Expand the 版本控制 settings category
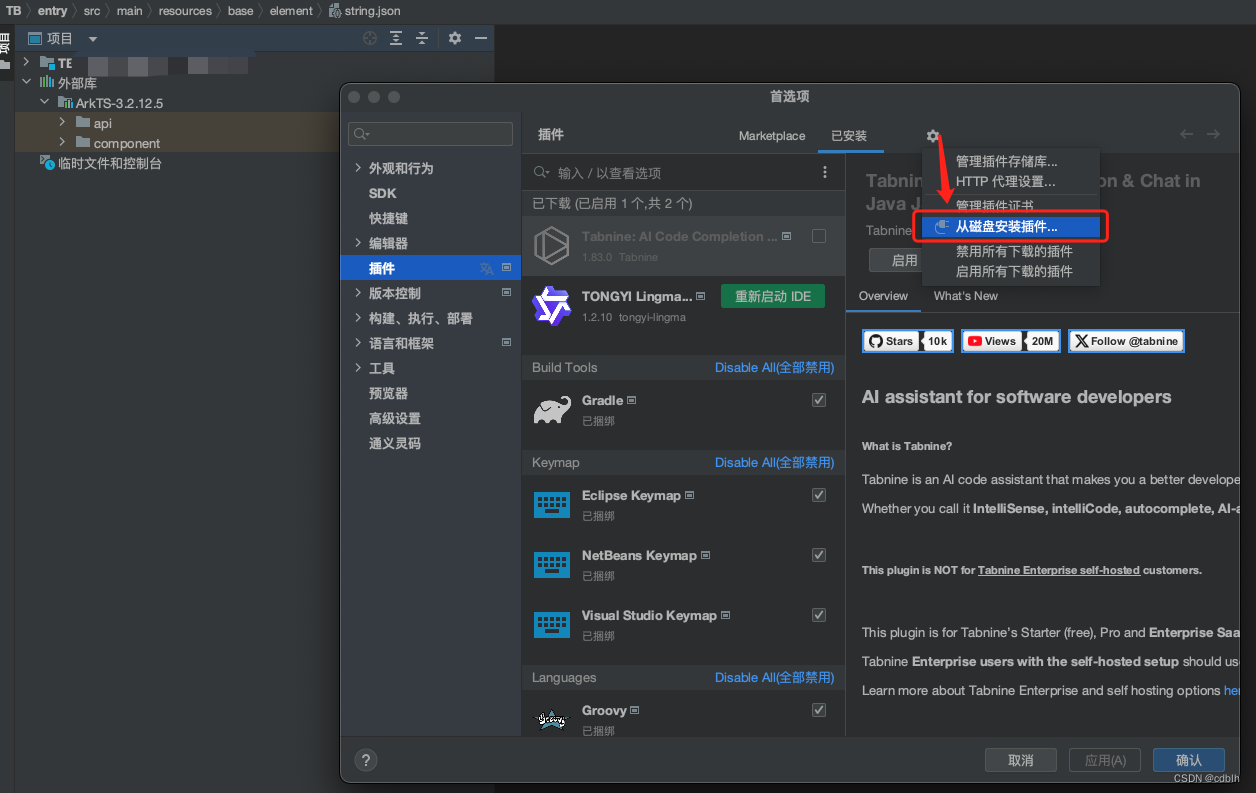The width and height of the screenshot is (1256, 793). coord(359,293)
